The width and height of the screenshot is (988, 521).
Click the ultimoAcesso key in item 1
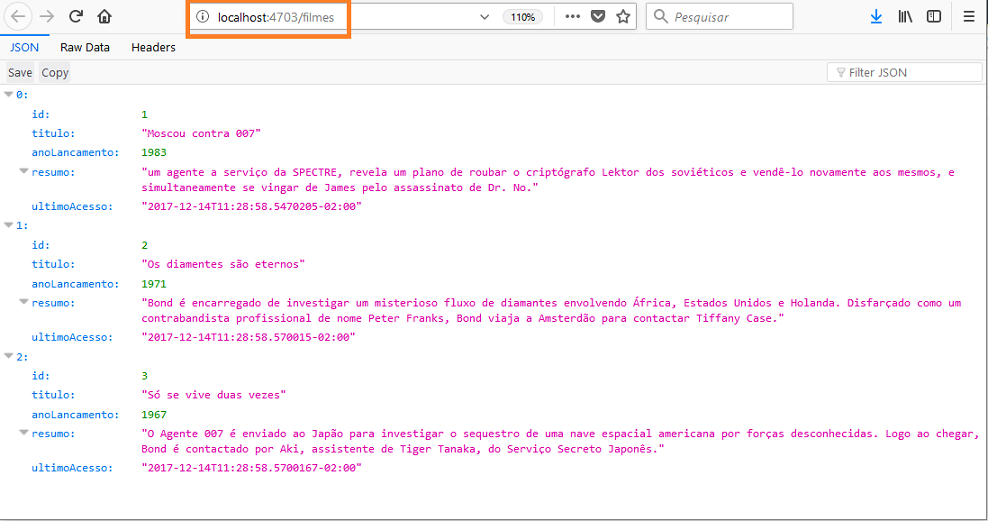pyautogui.click(x=72, y=337)
